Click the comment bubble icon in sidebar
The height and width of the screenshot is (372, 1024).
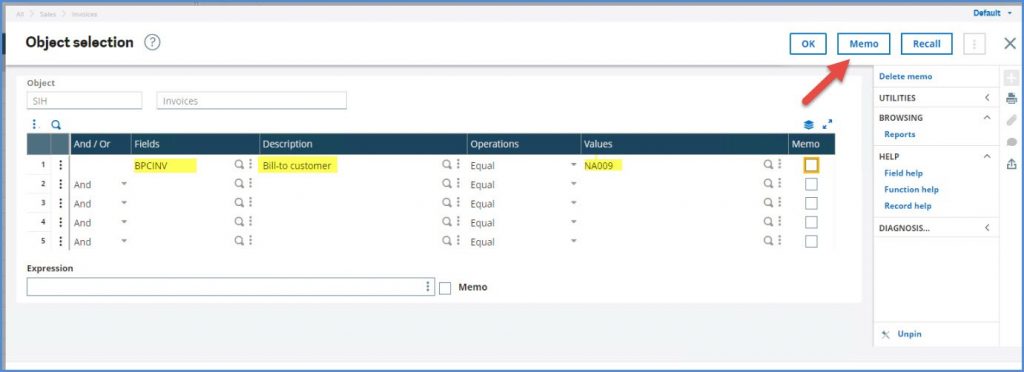(x=1012, y=142)
